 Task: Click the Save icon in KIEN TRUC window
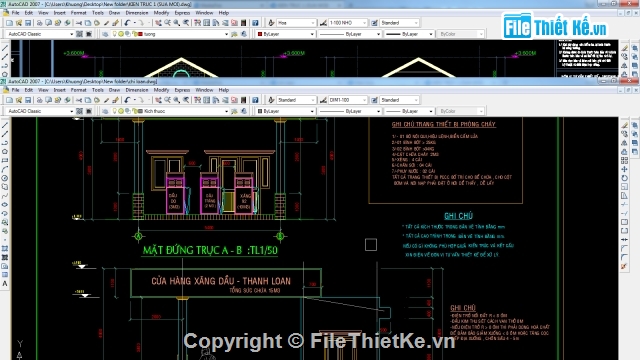tap(28, 23)
